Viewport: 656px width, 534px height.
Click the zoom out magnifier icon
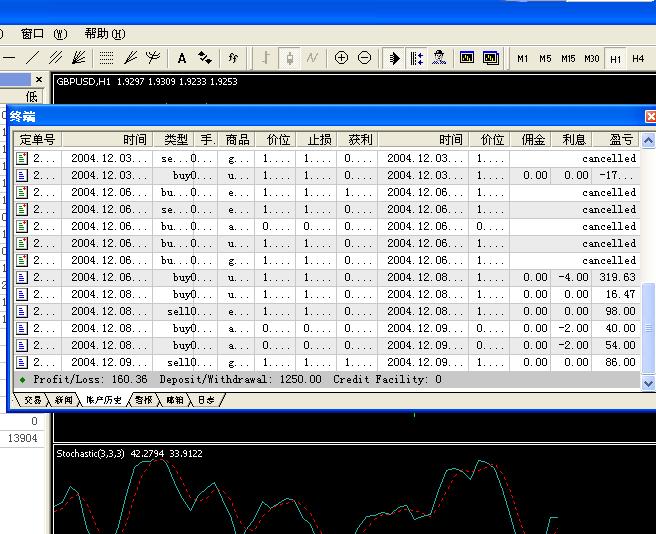click(364, 58)
